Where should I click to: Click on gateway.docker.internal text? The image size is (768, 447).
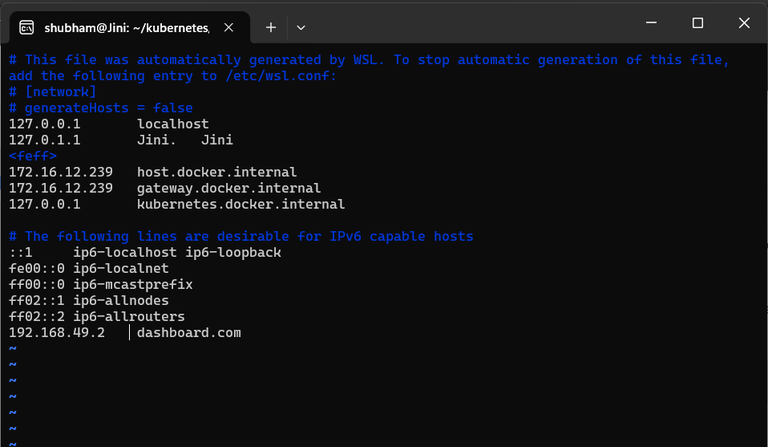pyautogui.click(x=228, y=188)
